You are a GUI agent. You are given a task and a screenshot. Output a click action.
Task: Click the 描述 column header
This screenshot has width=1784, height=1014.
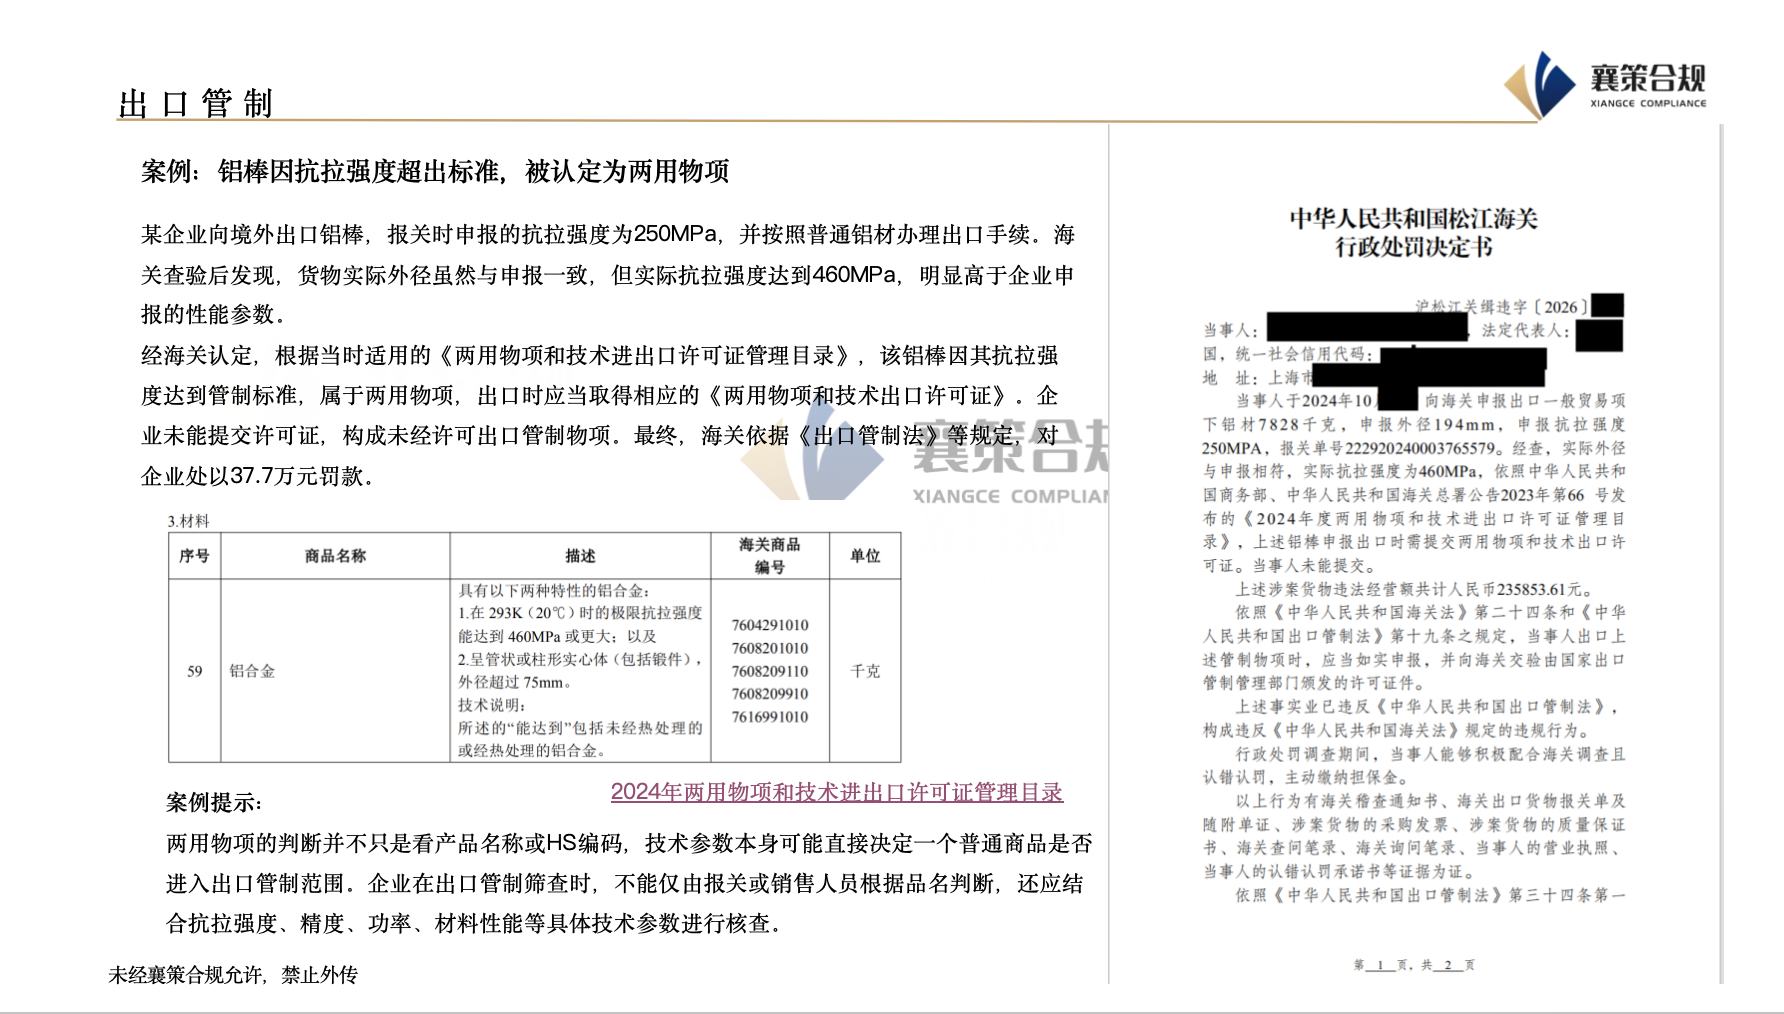(580, 556)
